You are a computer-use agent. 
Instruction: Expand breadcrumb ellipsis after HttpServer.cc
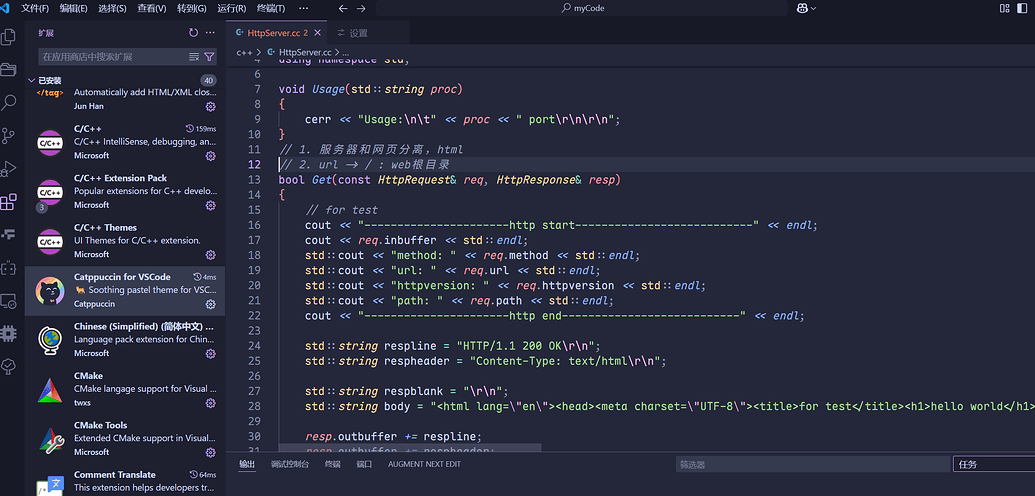(x=345, y=52)
